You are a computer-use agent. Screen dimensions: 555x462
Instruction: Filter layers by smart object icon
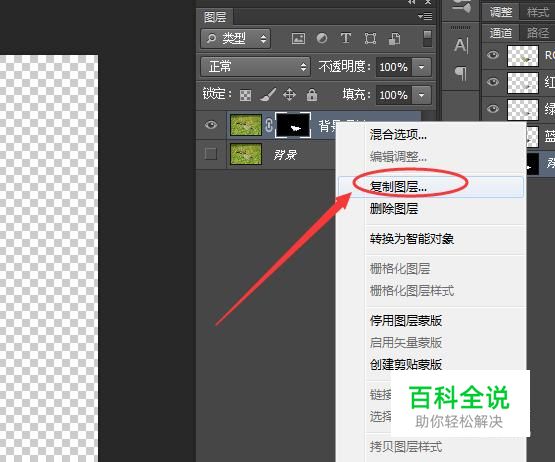(x=394, y=39)
